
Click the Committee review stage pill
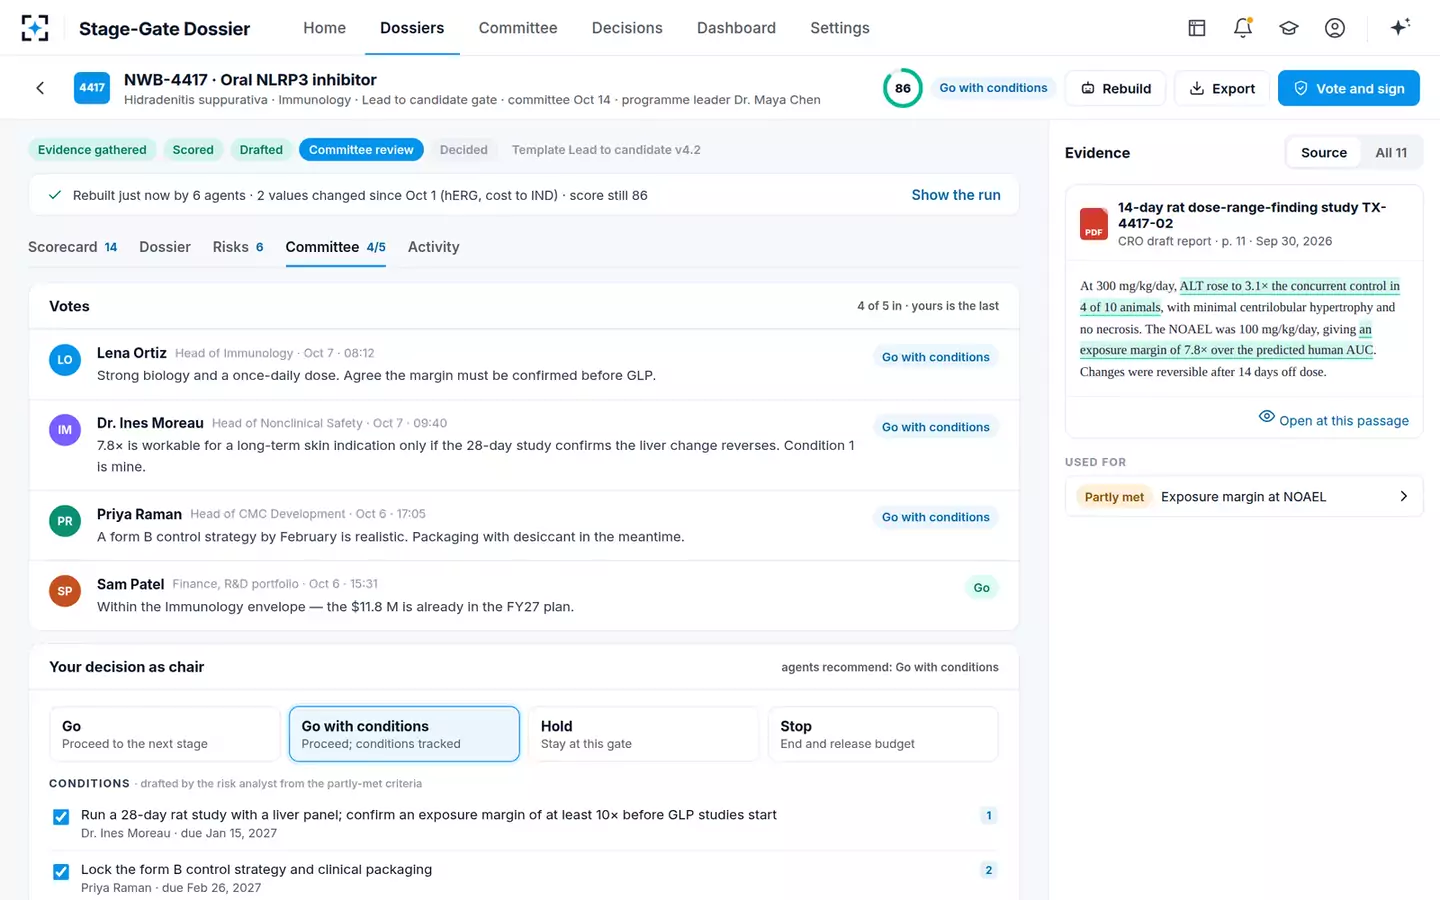[361, 150]
